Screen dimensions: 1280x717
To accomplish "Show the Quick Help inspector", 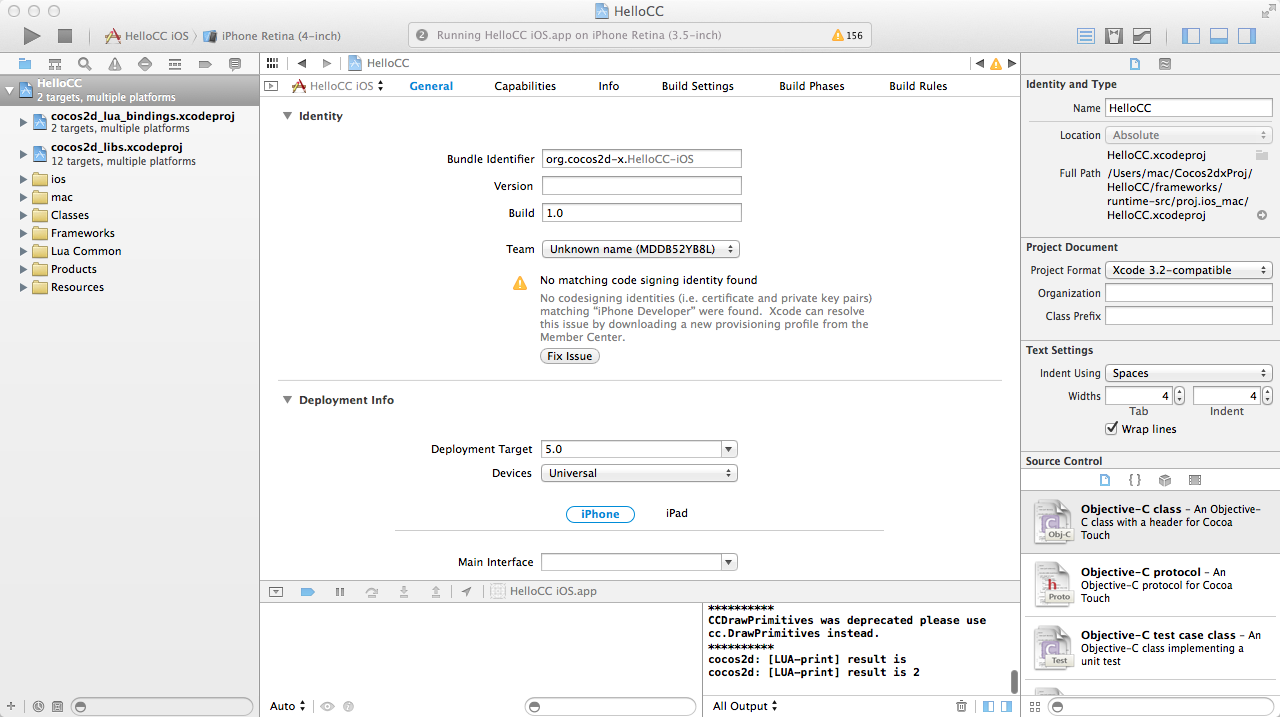I will coord(1165,64).
